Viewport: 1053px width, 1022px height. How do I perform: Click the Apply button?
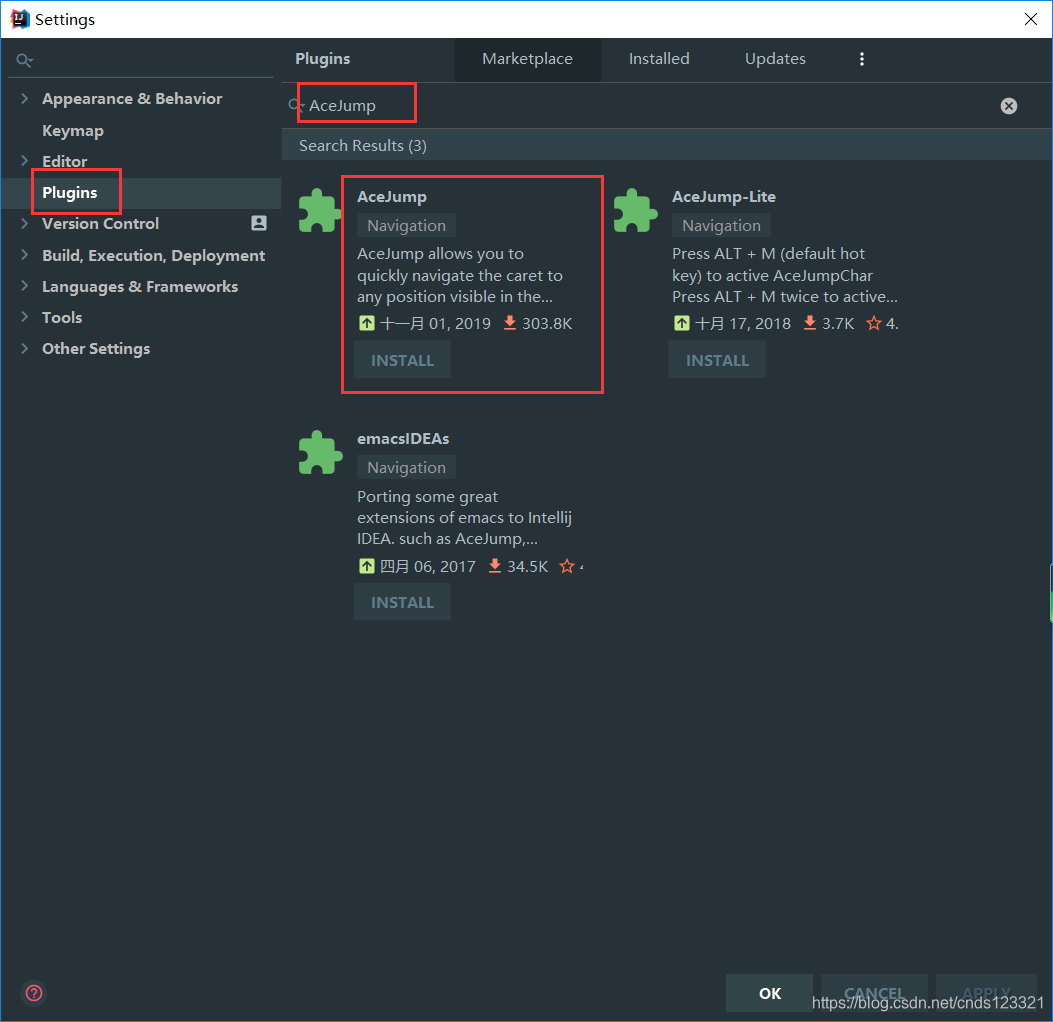click(986, 992)
